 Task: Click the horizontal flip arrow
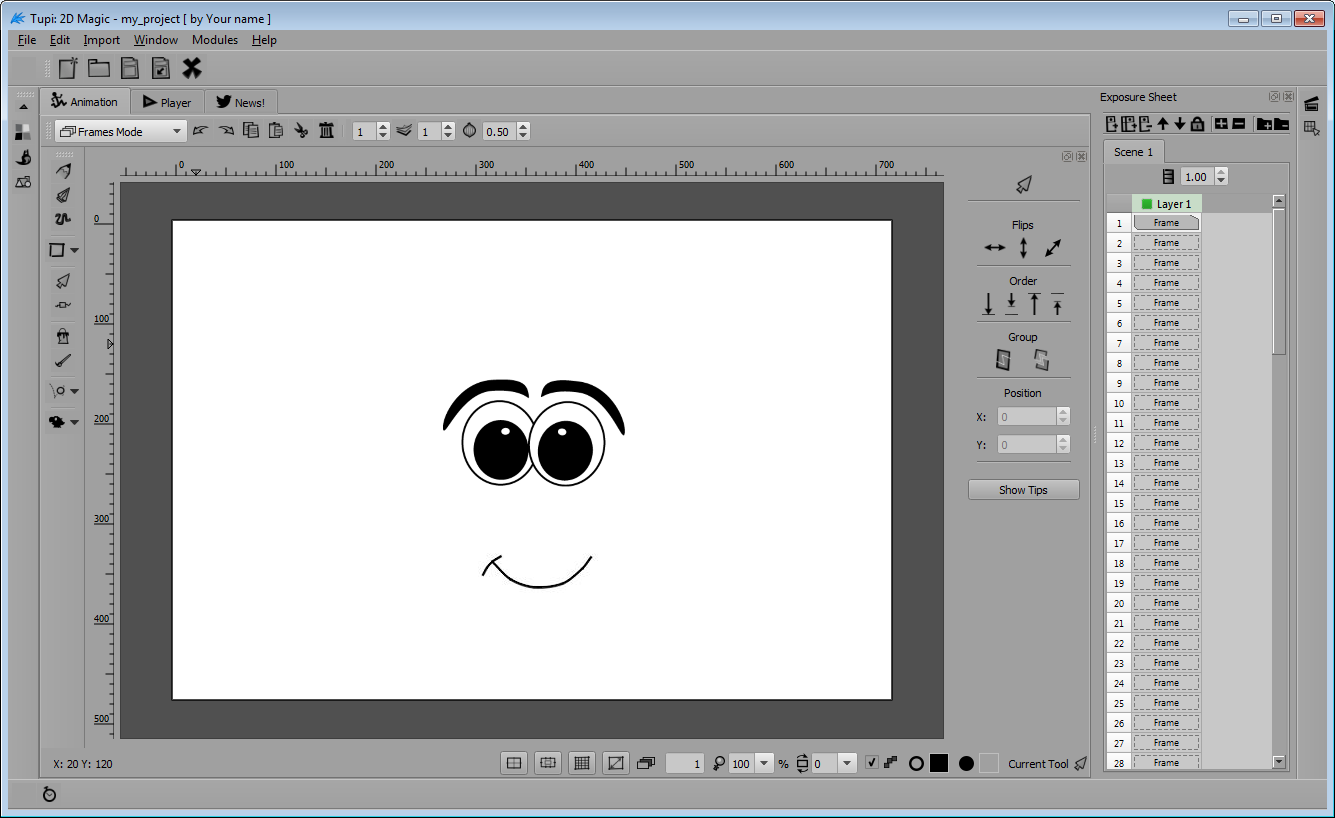coord(994,248)
